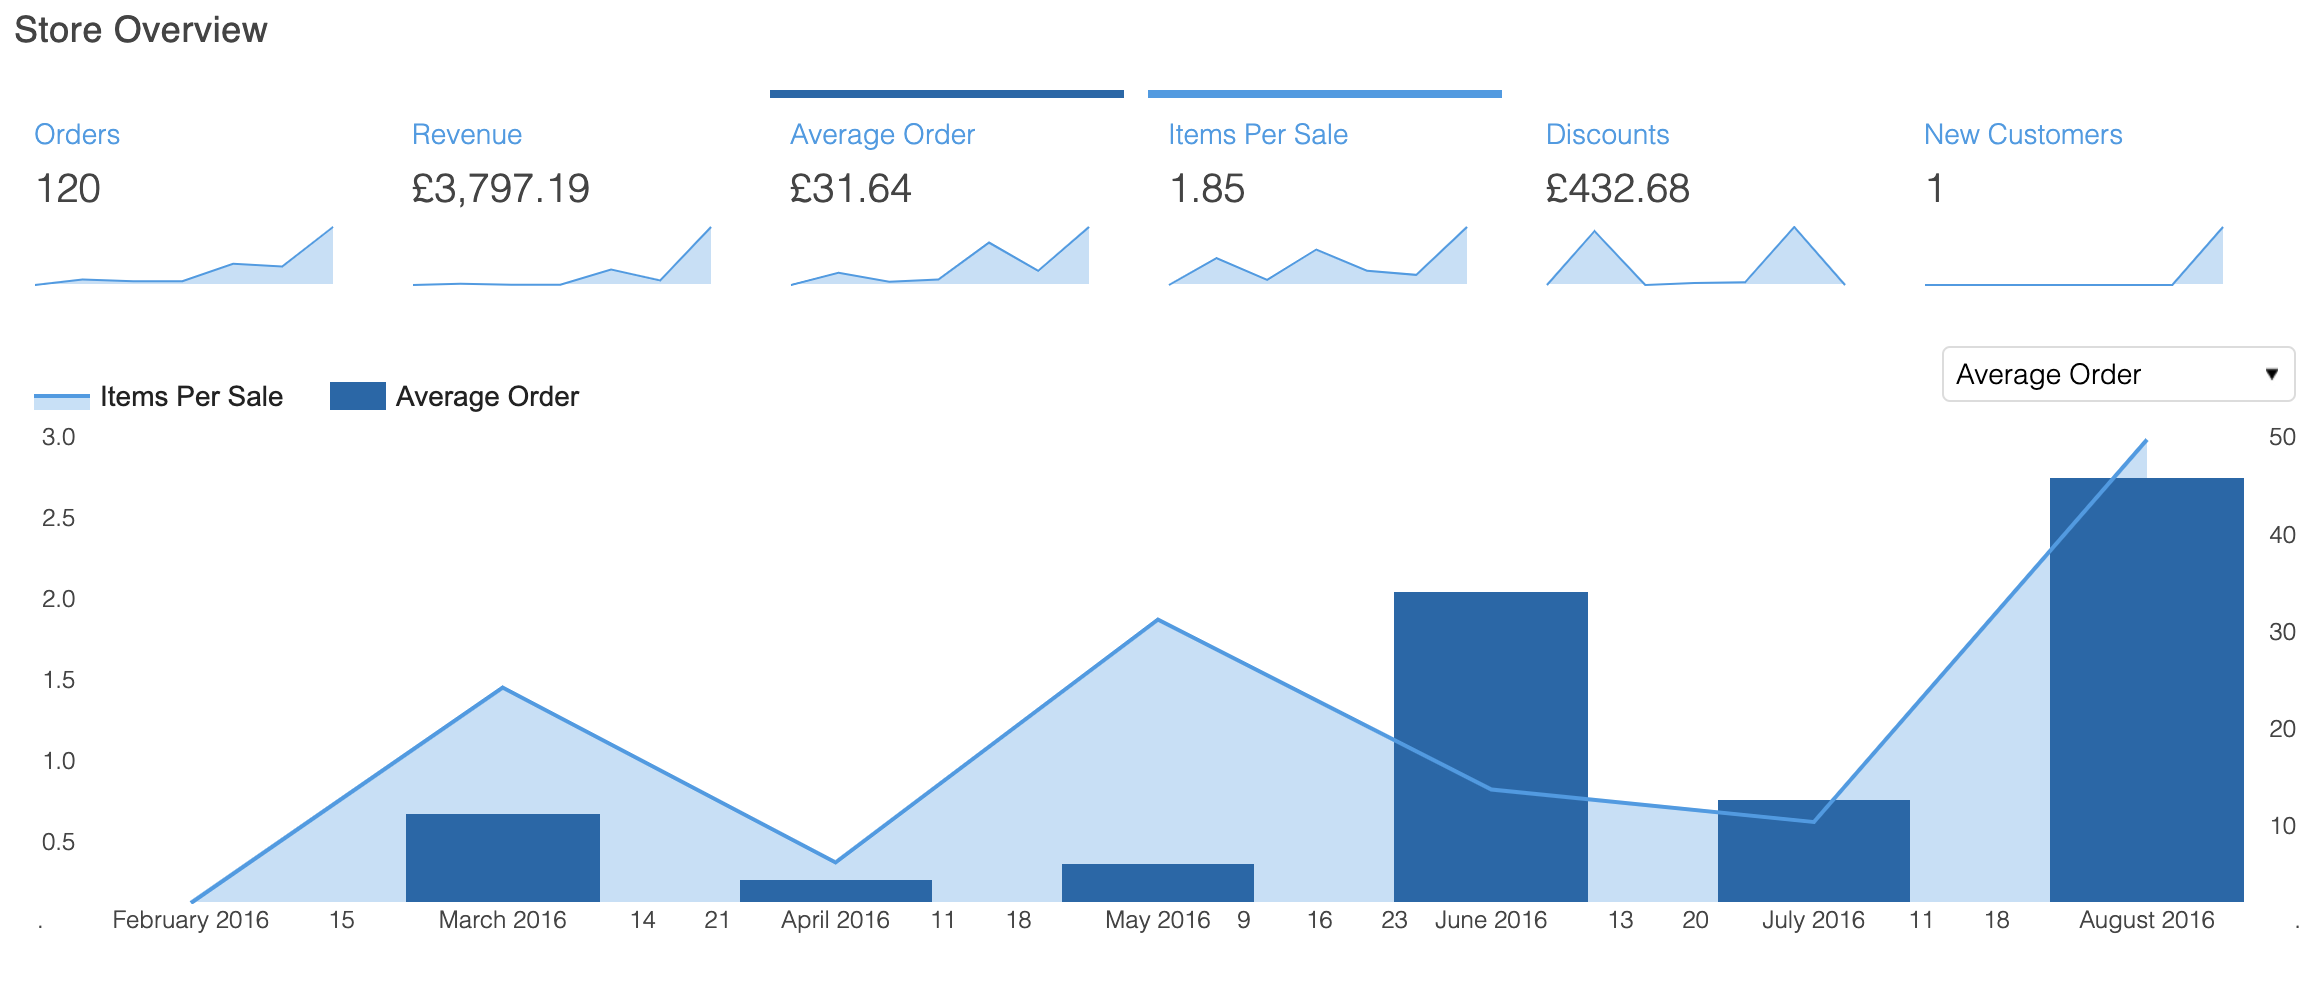Click the Orders value 120

(68, 189)
